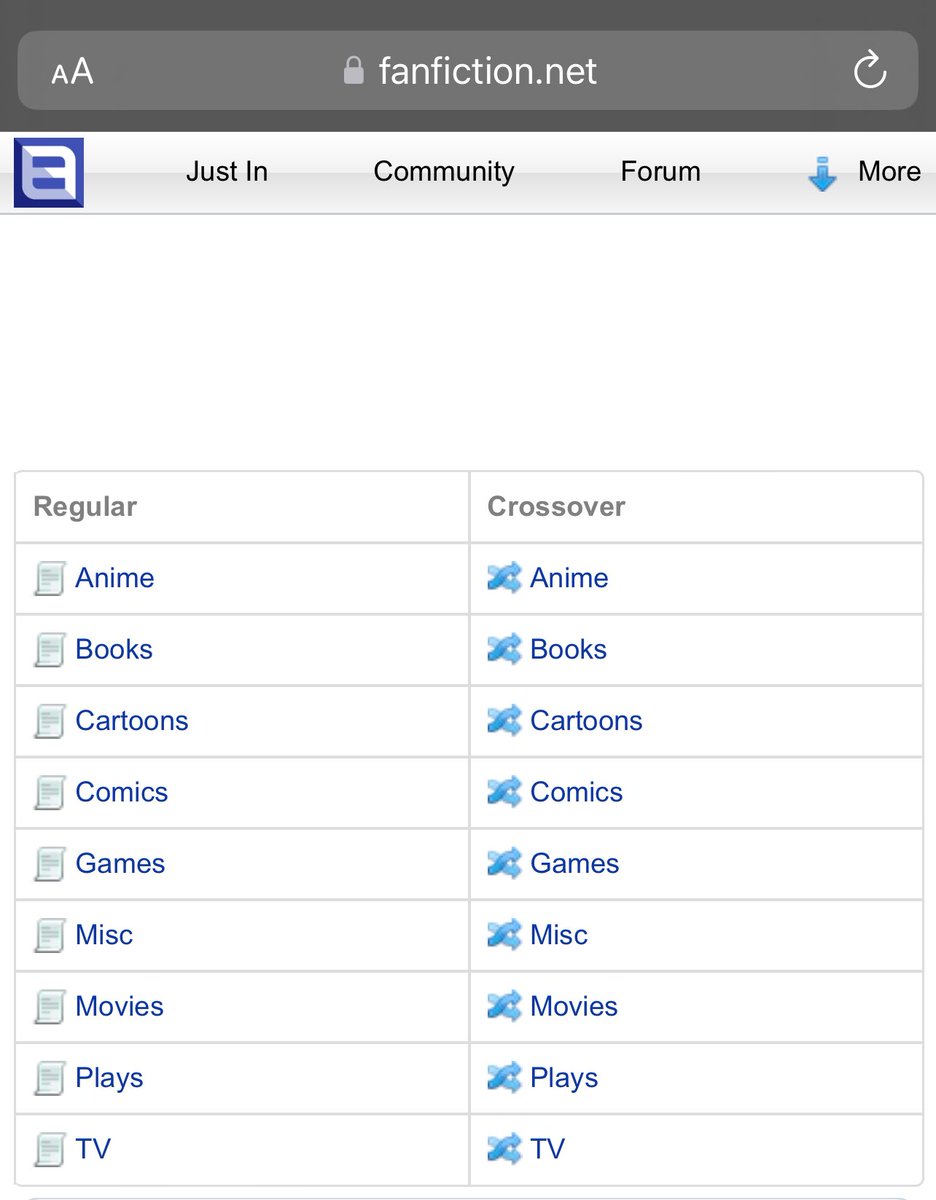Expand the More menu label
Screen dimensions: 936x1200
[889, 172]
